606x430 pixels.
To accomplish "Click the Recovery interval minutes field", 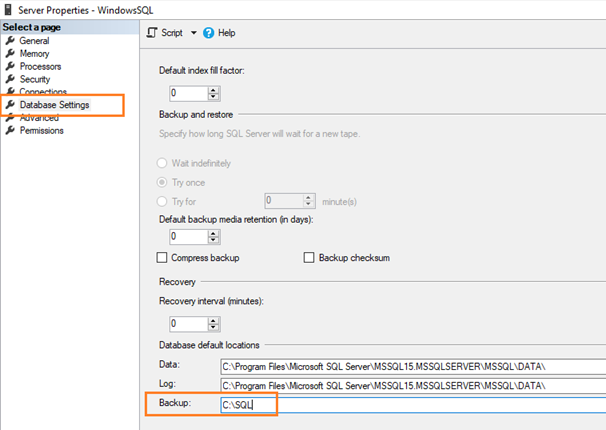I will pyautogui.click(x=189, y=324).
